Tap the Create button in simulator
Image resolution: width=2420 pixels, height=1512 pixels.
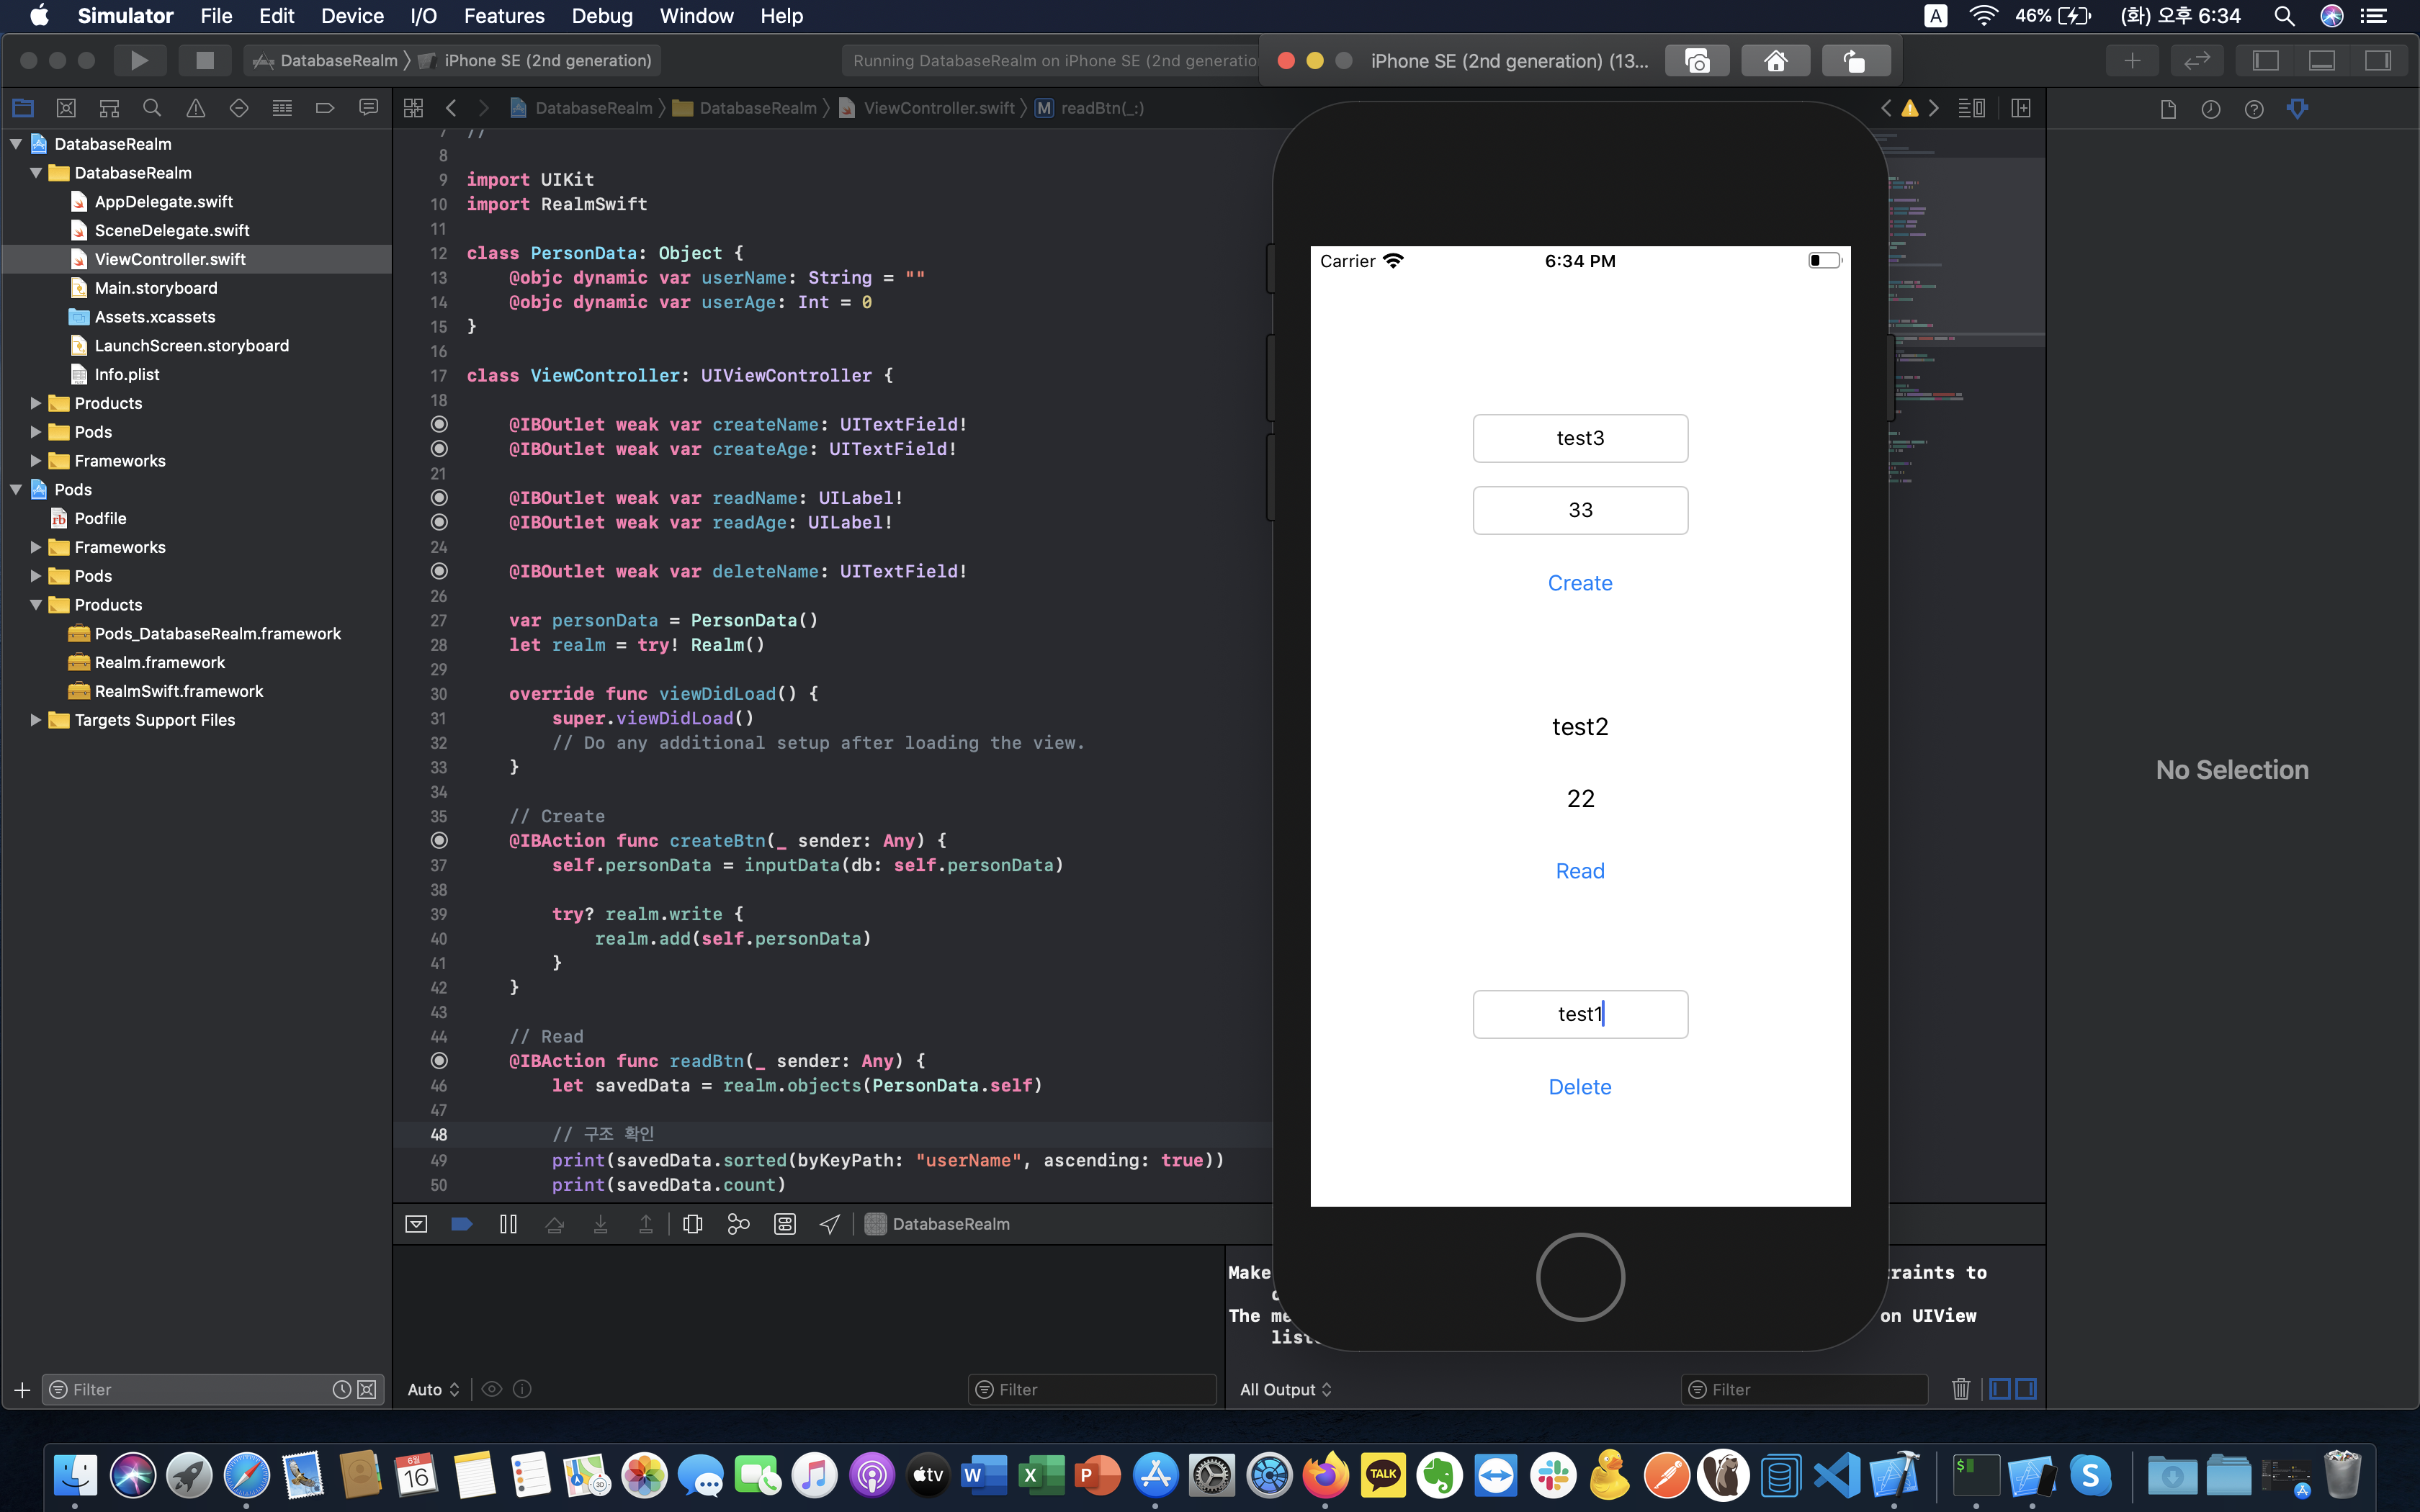(x=1580, y=583)
